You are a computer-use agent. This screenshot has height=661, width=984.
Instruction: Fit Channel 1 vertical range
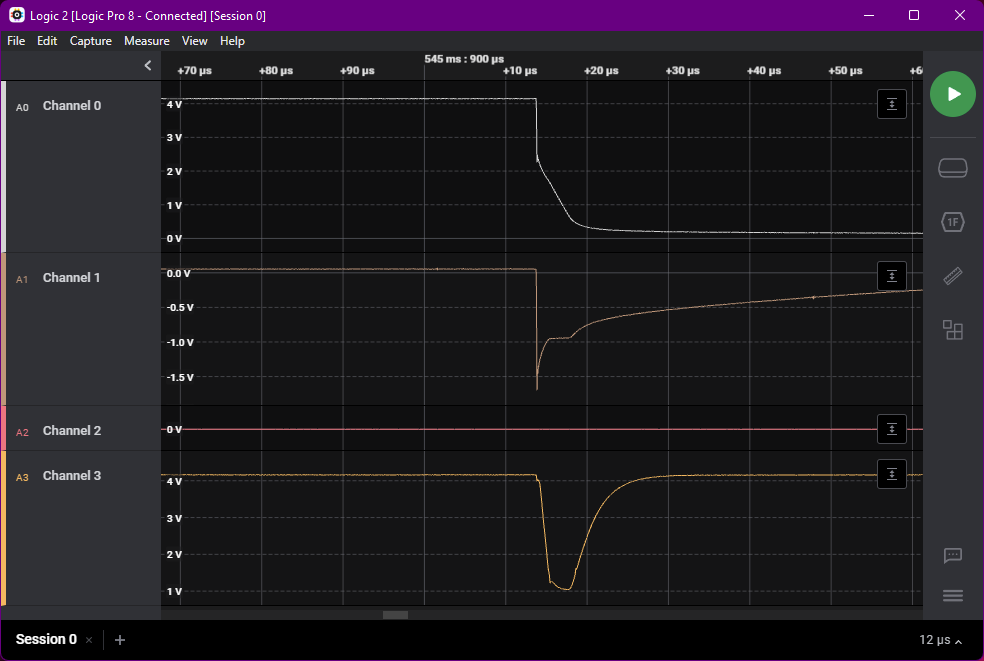click(x=892, y=276)
